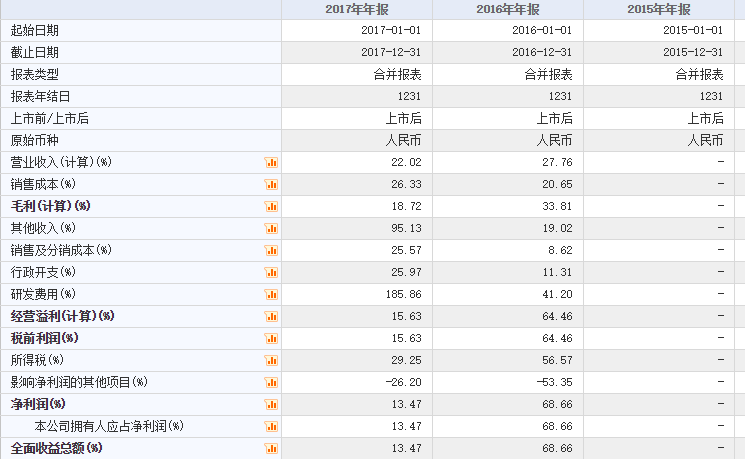Show chart for 其他收入(%) row
The image size is (745, 459).
tap(271, 229)
